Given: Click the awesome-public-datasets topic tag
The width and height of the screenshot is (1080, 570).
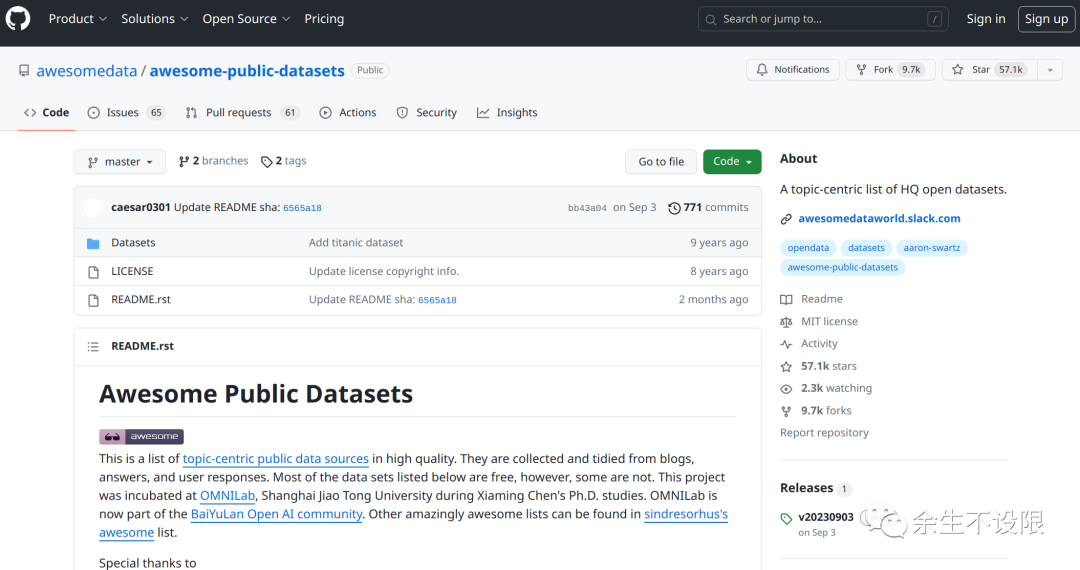Looking at the screenshot, I should pos(843,267).
